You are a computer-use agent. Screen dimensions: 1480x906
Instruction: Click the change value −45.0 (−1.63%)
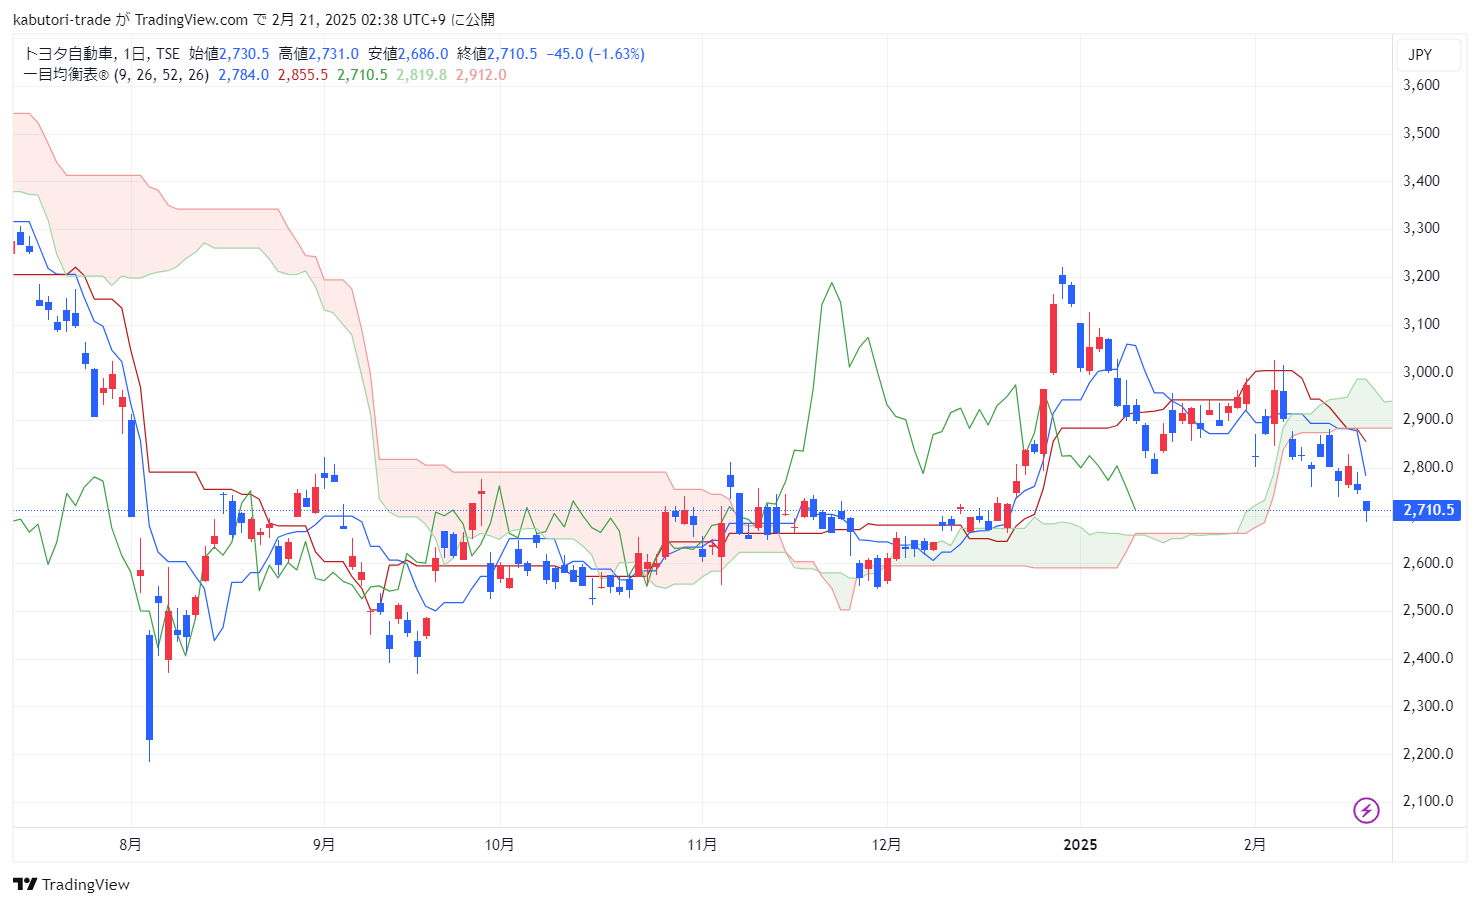pos(596,54)
